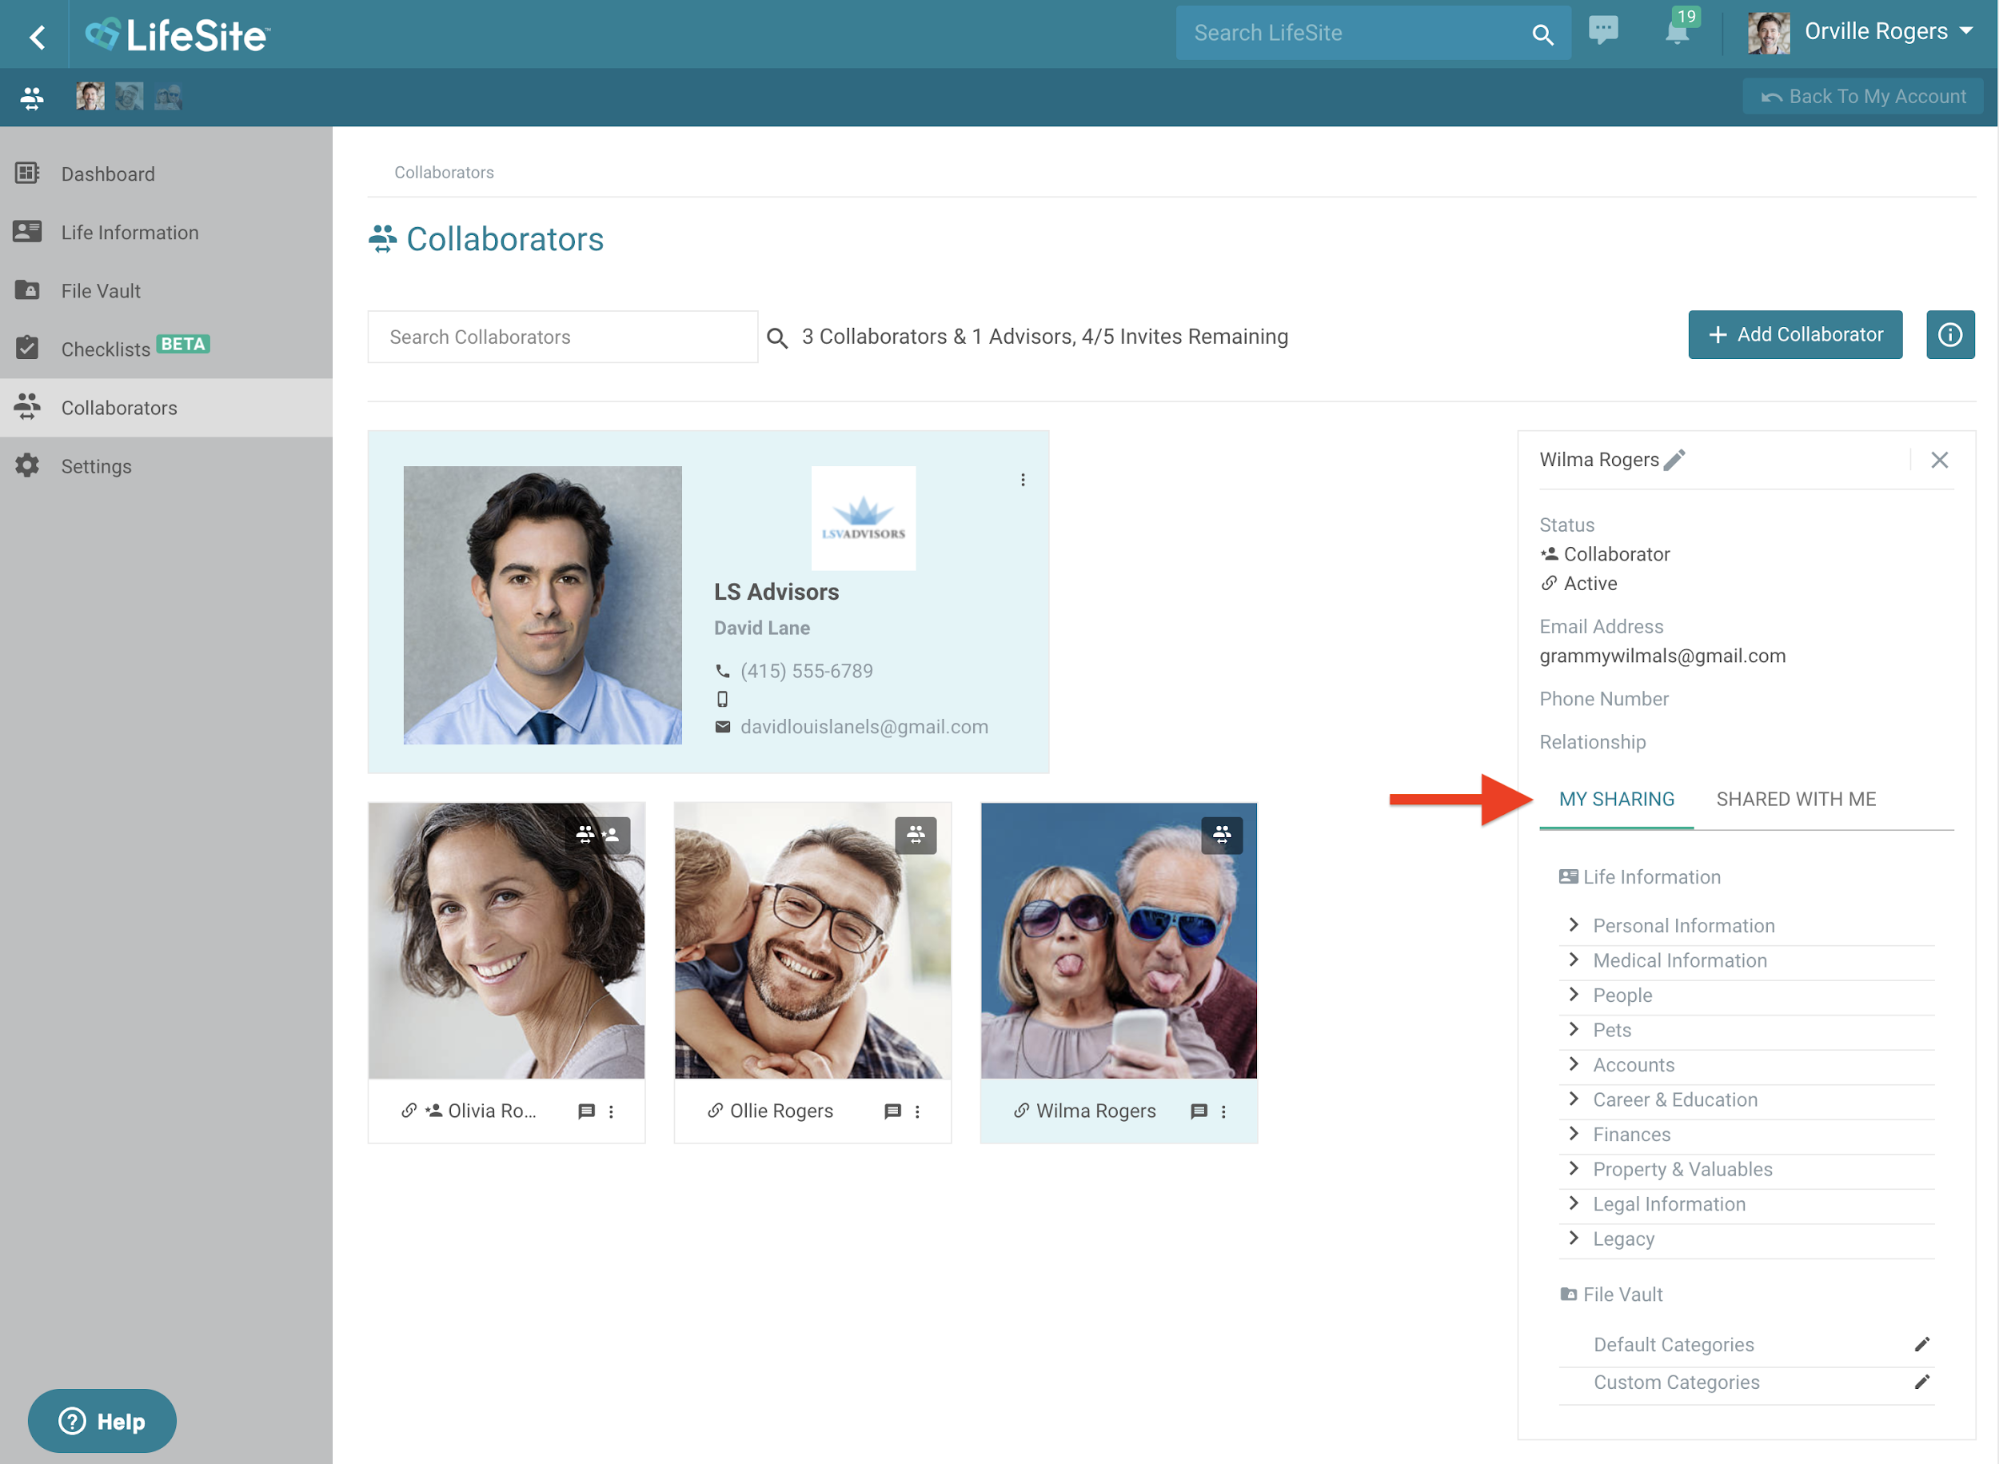1999x1465 pixels.
Task: Open the Help button
Action: [102, 1421]
